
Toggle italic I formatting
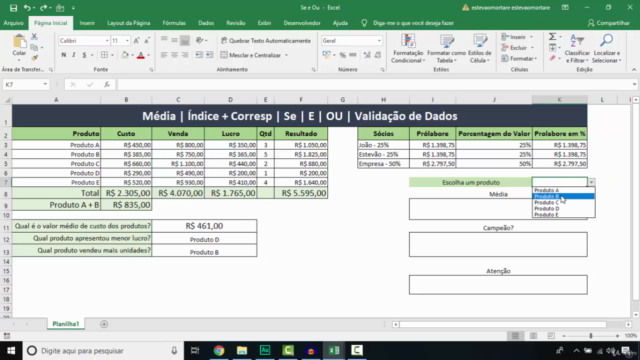pos(74,55)
